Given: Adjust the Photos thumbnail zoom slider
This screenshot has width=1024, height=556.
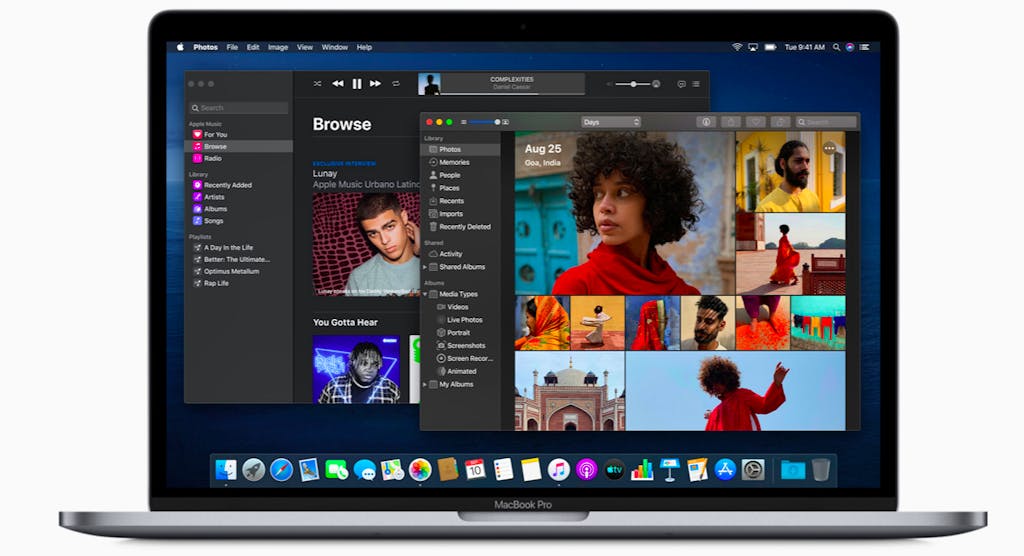Looking at the screenshot, I should [485, 122].
